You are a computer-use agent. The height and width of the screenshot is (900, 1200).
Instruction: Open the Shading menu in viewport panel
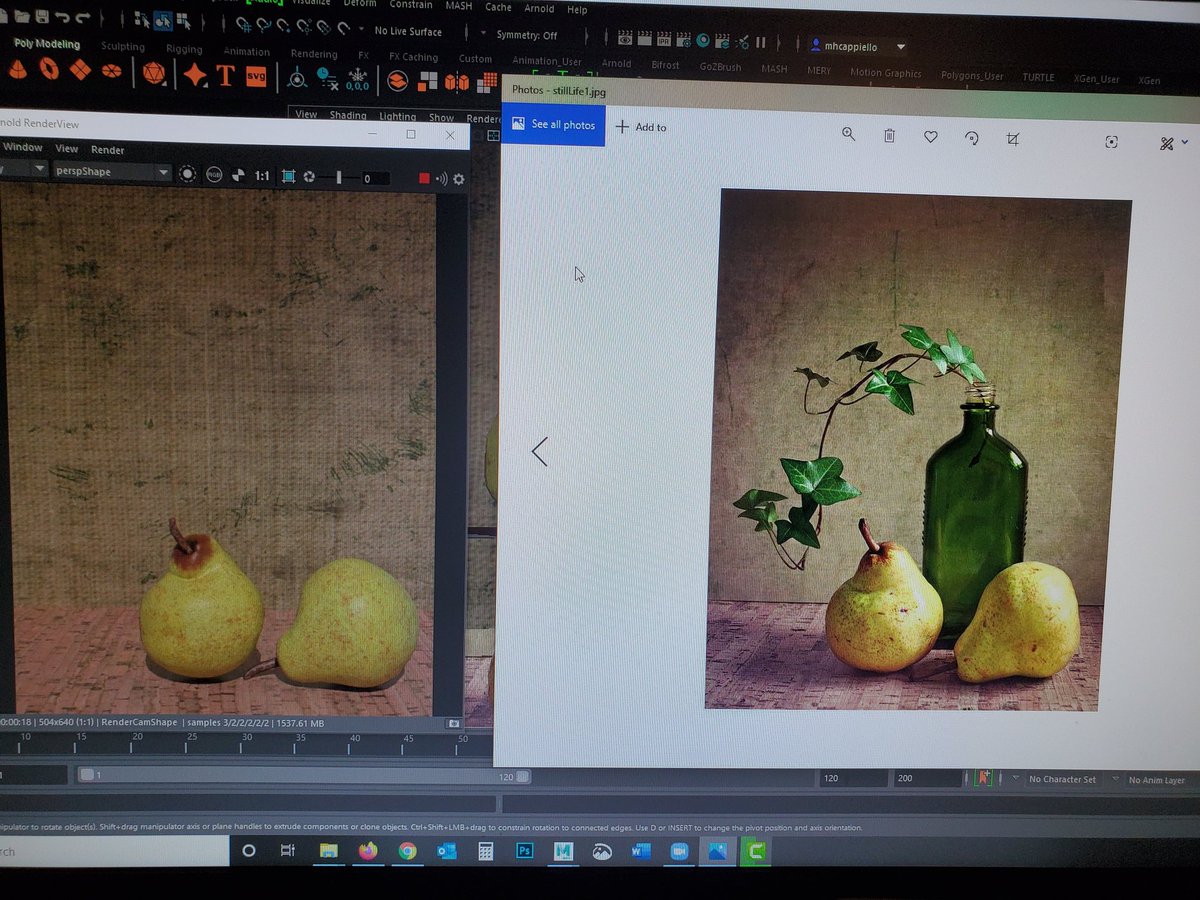click(x=348, y=115)
